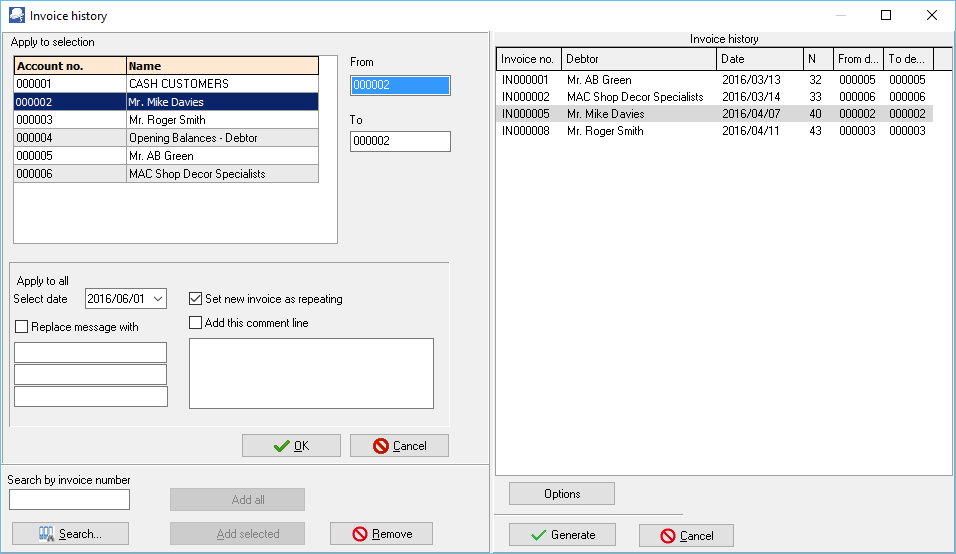Select account row Mr. Roger Smith
The width and height of the screenshot is (956, 554).
166,120
